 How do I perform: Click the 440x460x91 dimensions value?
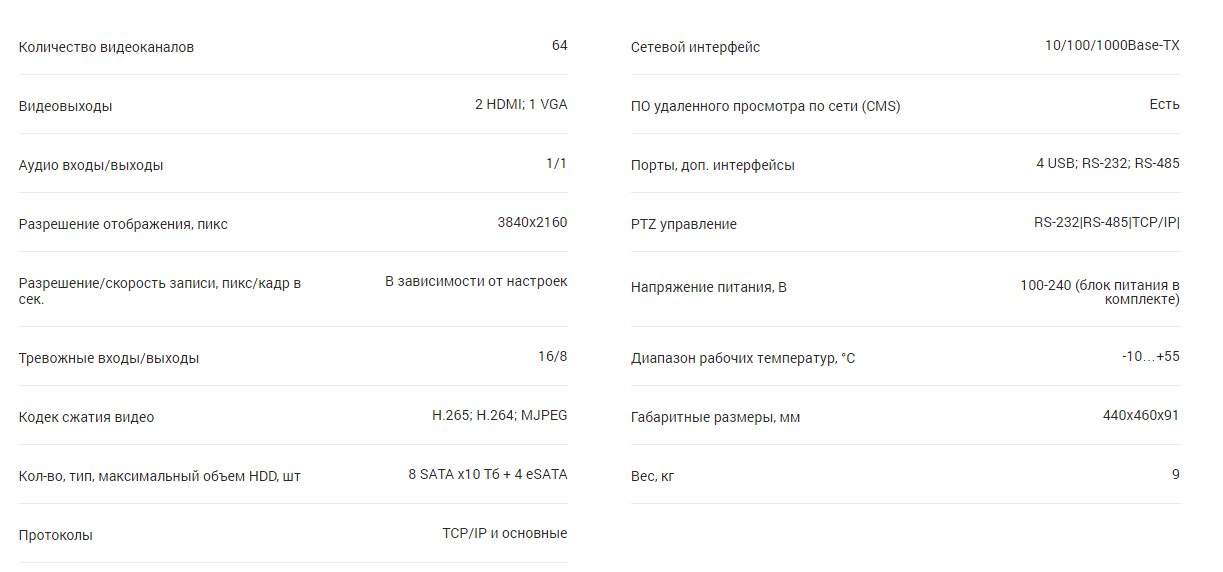point(1141,415)
